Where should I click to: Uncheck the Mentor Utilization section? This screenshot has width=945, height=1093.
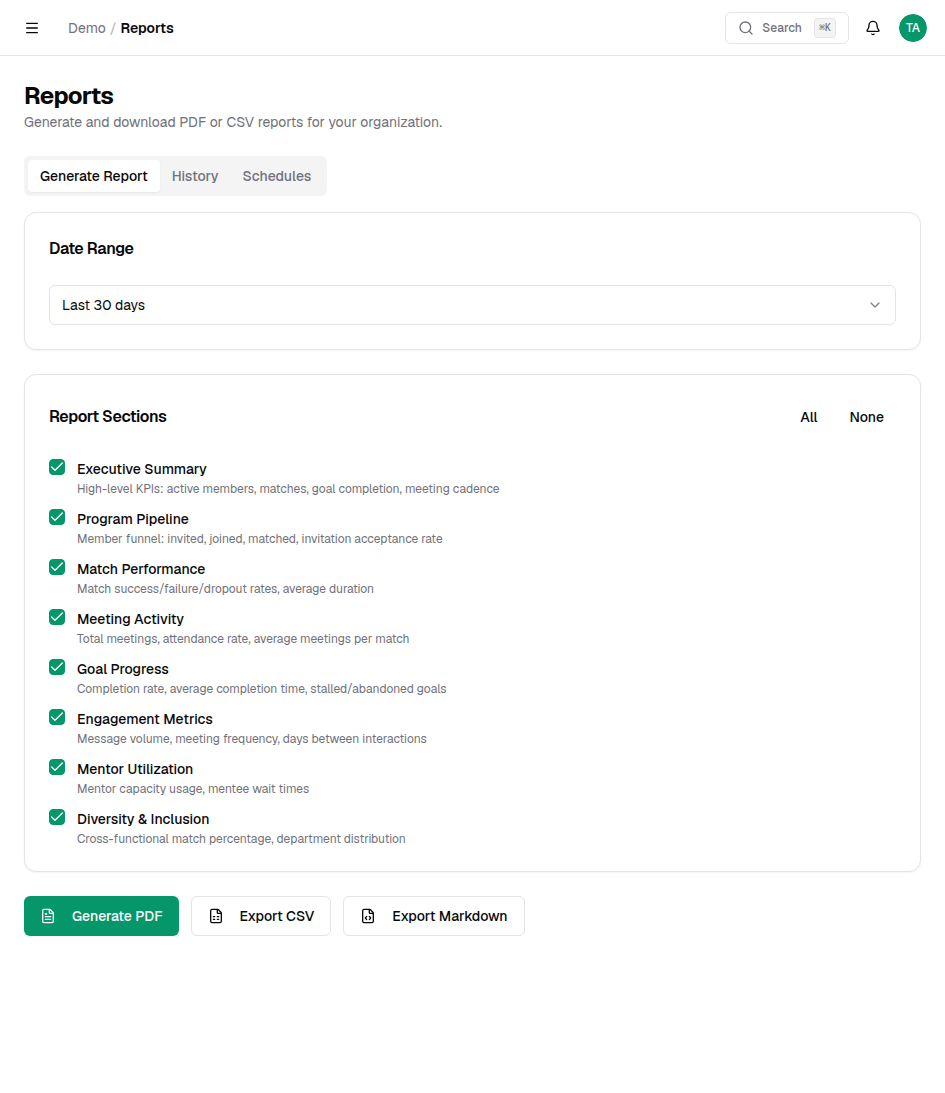pos(57,767)
